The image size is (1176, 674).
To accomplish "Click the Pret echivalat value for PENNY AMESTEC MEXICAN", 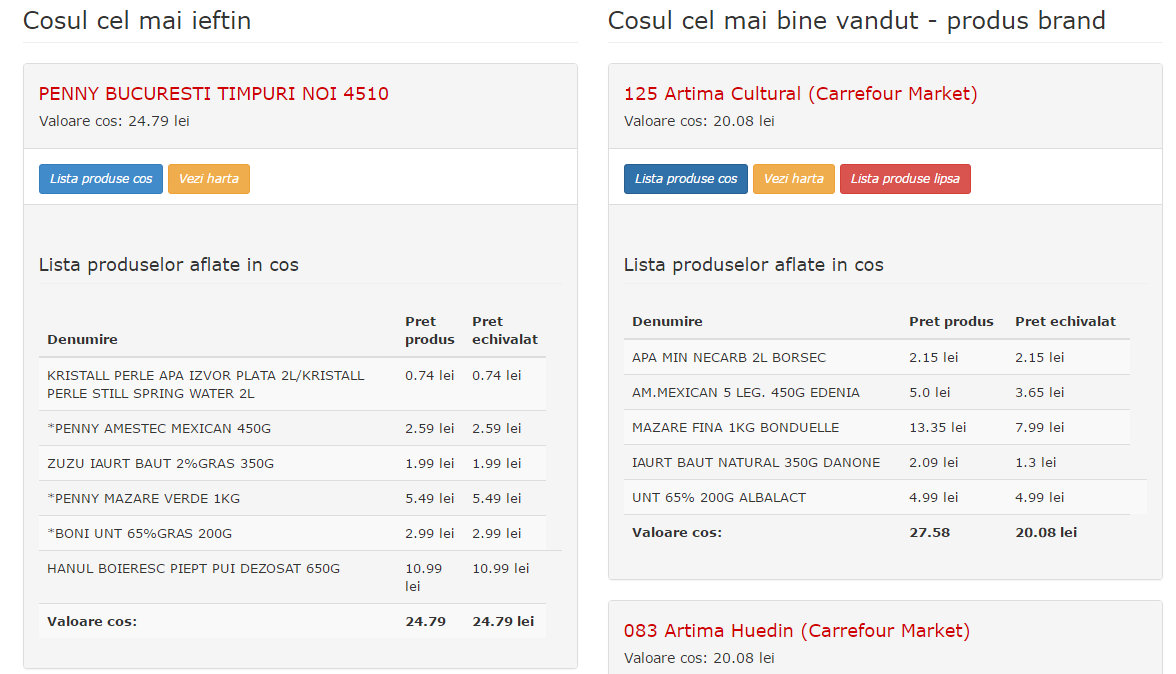I will tap(496, 429).
